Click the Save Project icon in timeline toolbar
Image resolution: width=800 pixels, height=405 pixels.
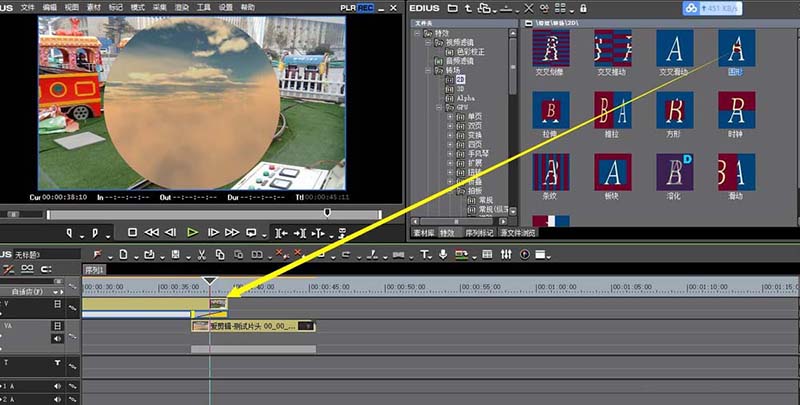pyautogui.click(x=176, y=254)
